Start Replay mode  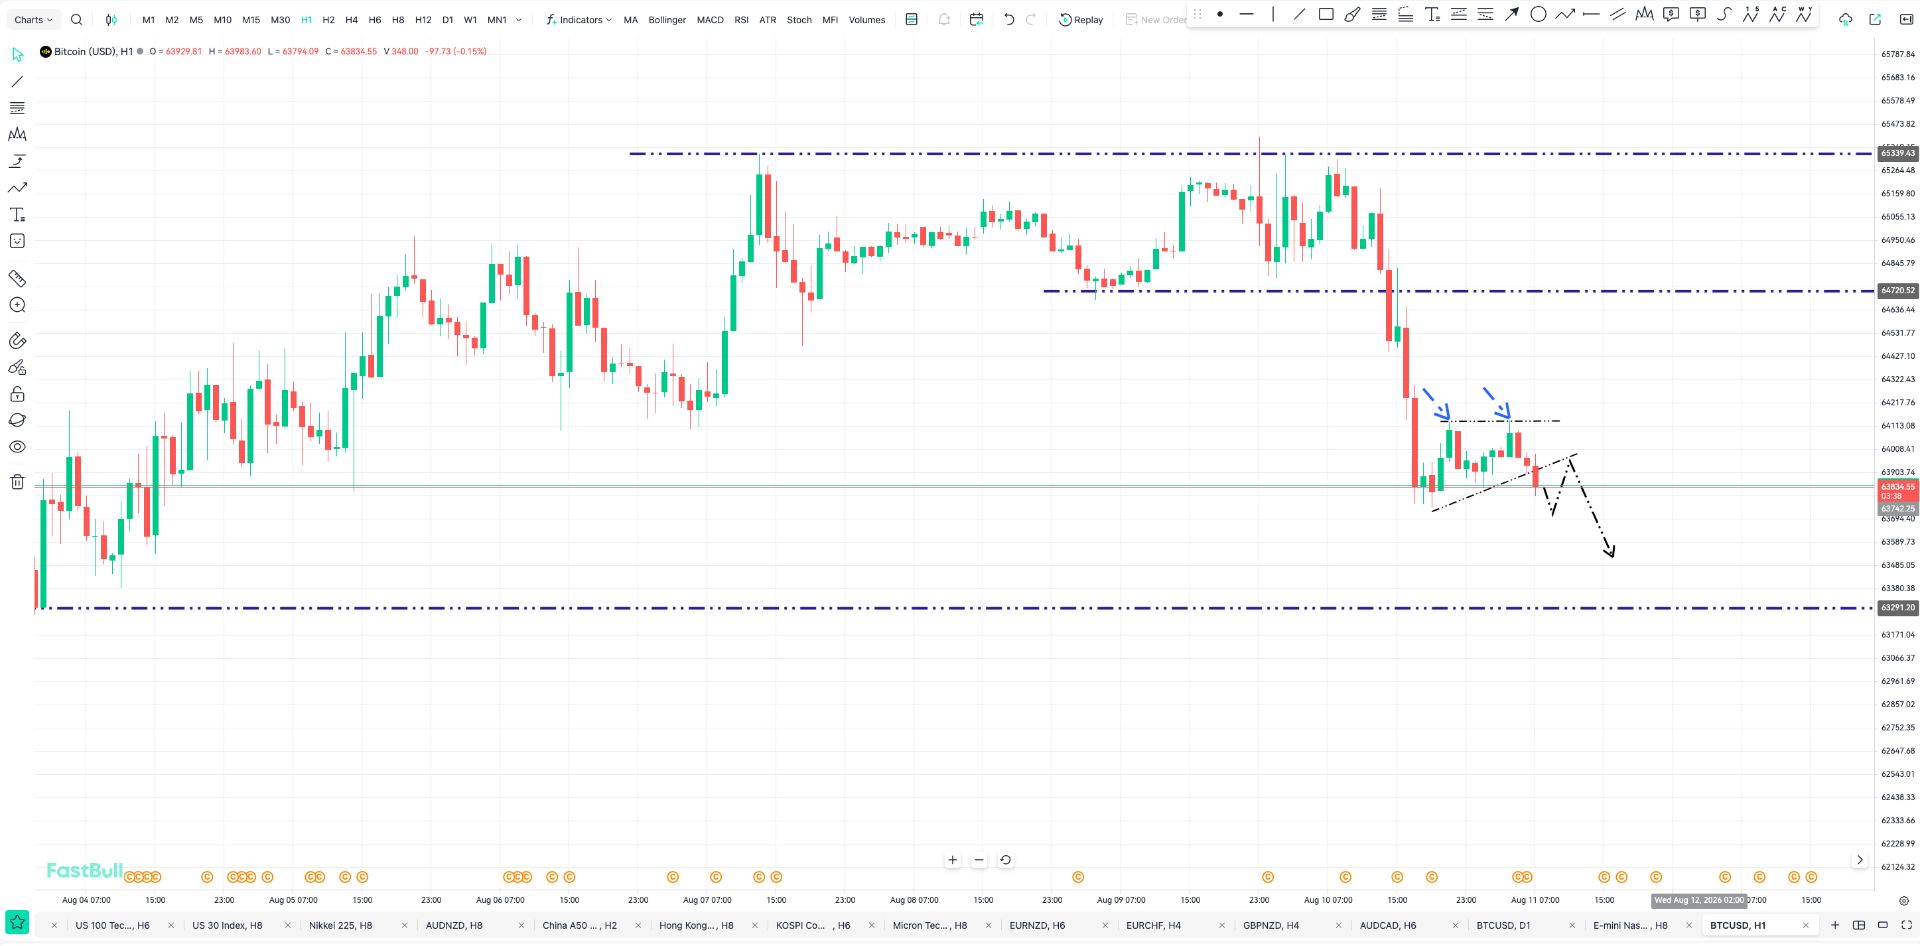pos(1081,19)
